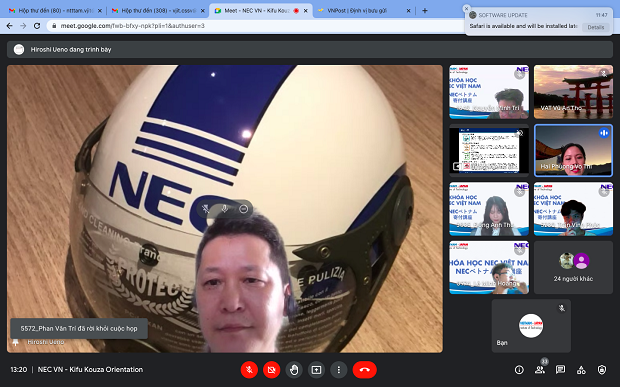Select Đặng Anh Thư video tile
Screen dimensions: 620x387
[489, 209]
